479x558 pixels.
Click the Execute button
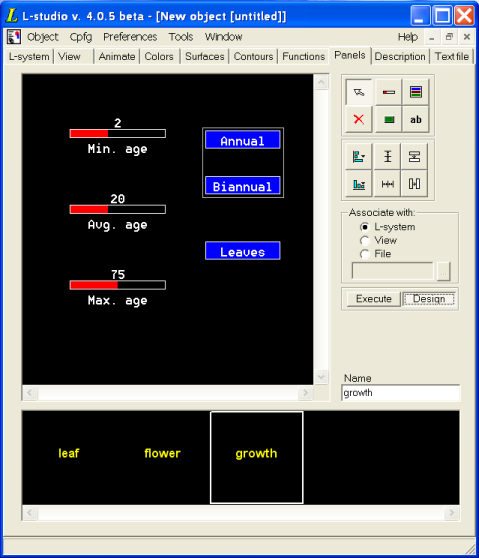374,299
